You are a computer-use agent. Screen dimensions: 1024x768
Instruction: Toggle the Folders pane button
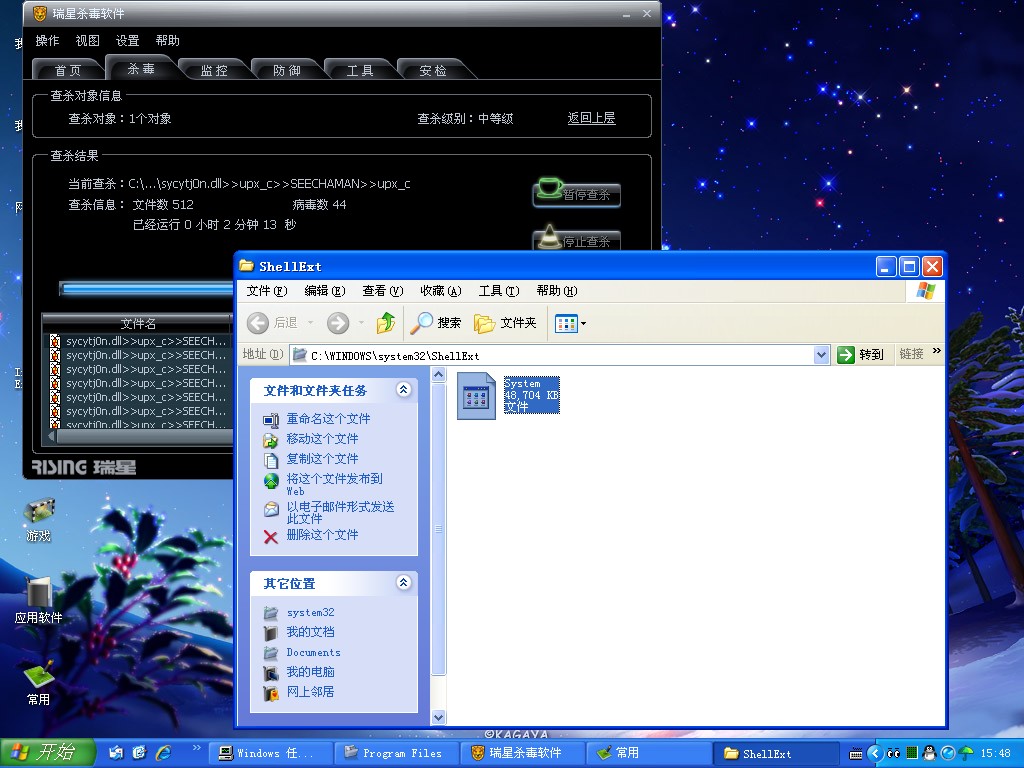click(x=506, y=323)
